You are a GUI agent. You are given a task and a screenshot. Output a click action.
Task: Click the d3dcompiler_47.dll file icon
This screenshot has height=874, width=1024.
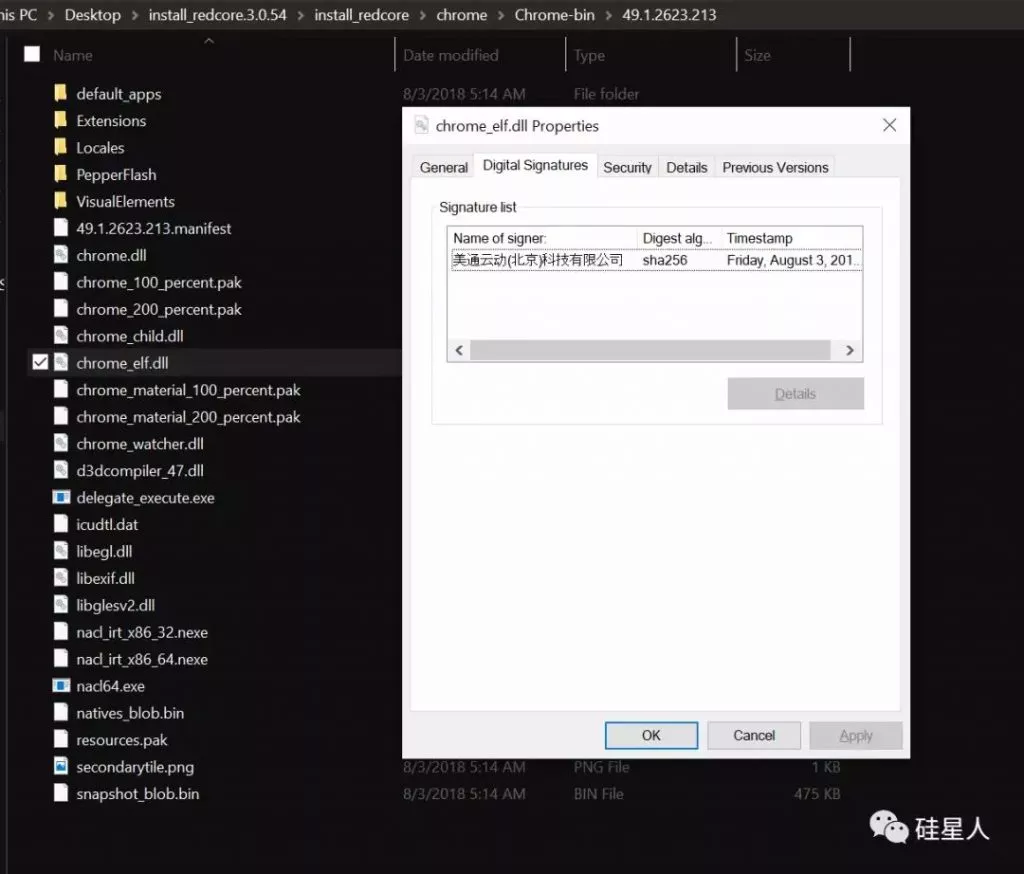click(x=61, y=470)
